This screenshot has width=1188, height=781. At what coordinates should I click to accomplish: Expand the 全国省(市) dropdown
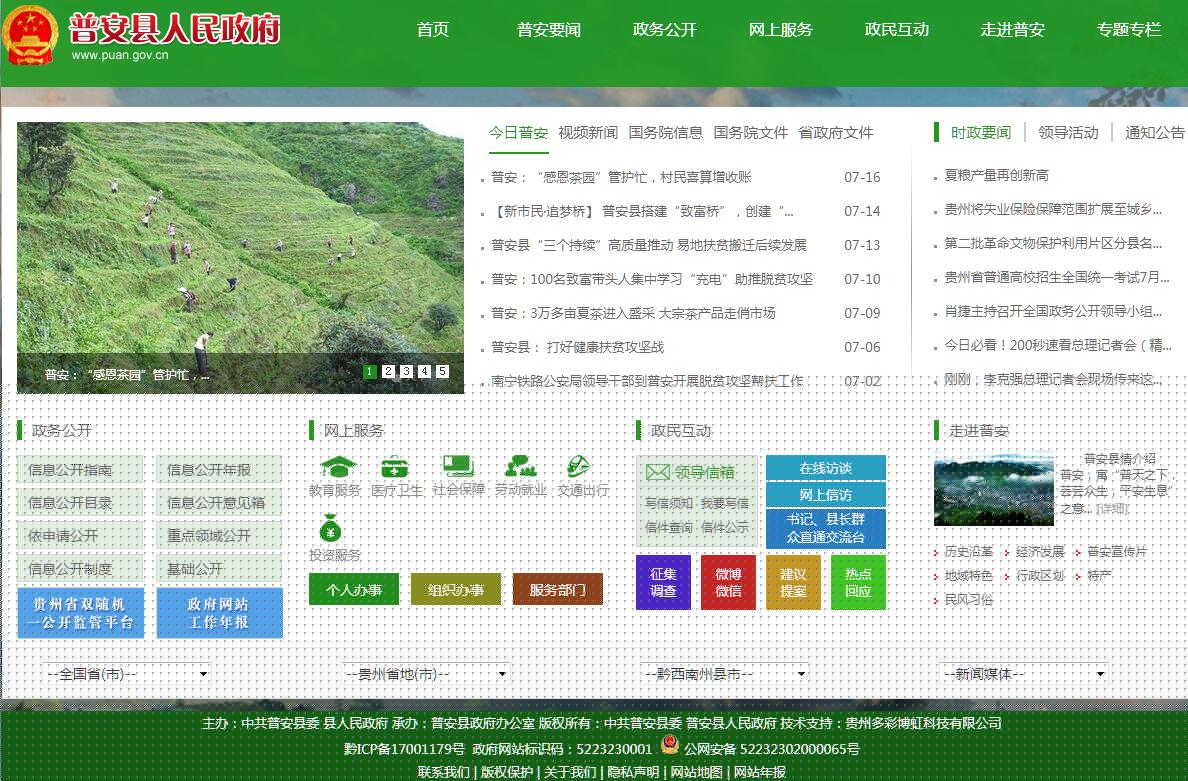130,674
